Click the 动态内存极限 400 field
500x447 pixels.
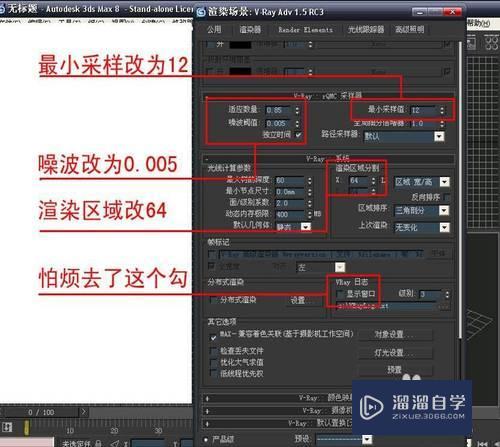tap(290, 215)
